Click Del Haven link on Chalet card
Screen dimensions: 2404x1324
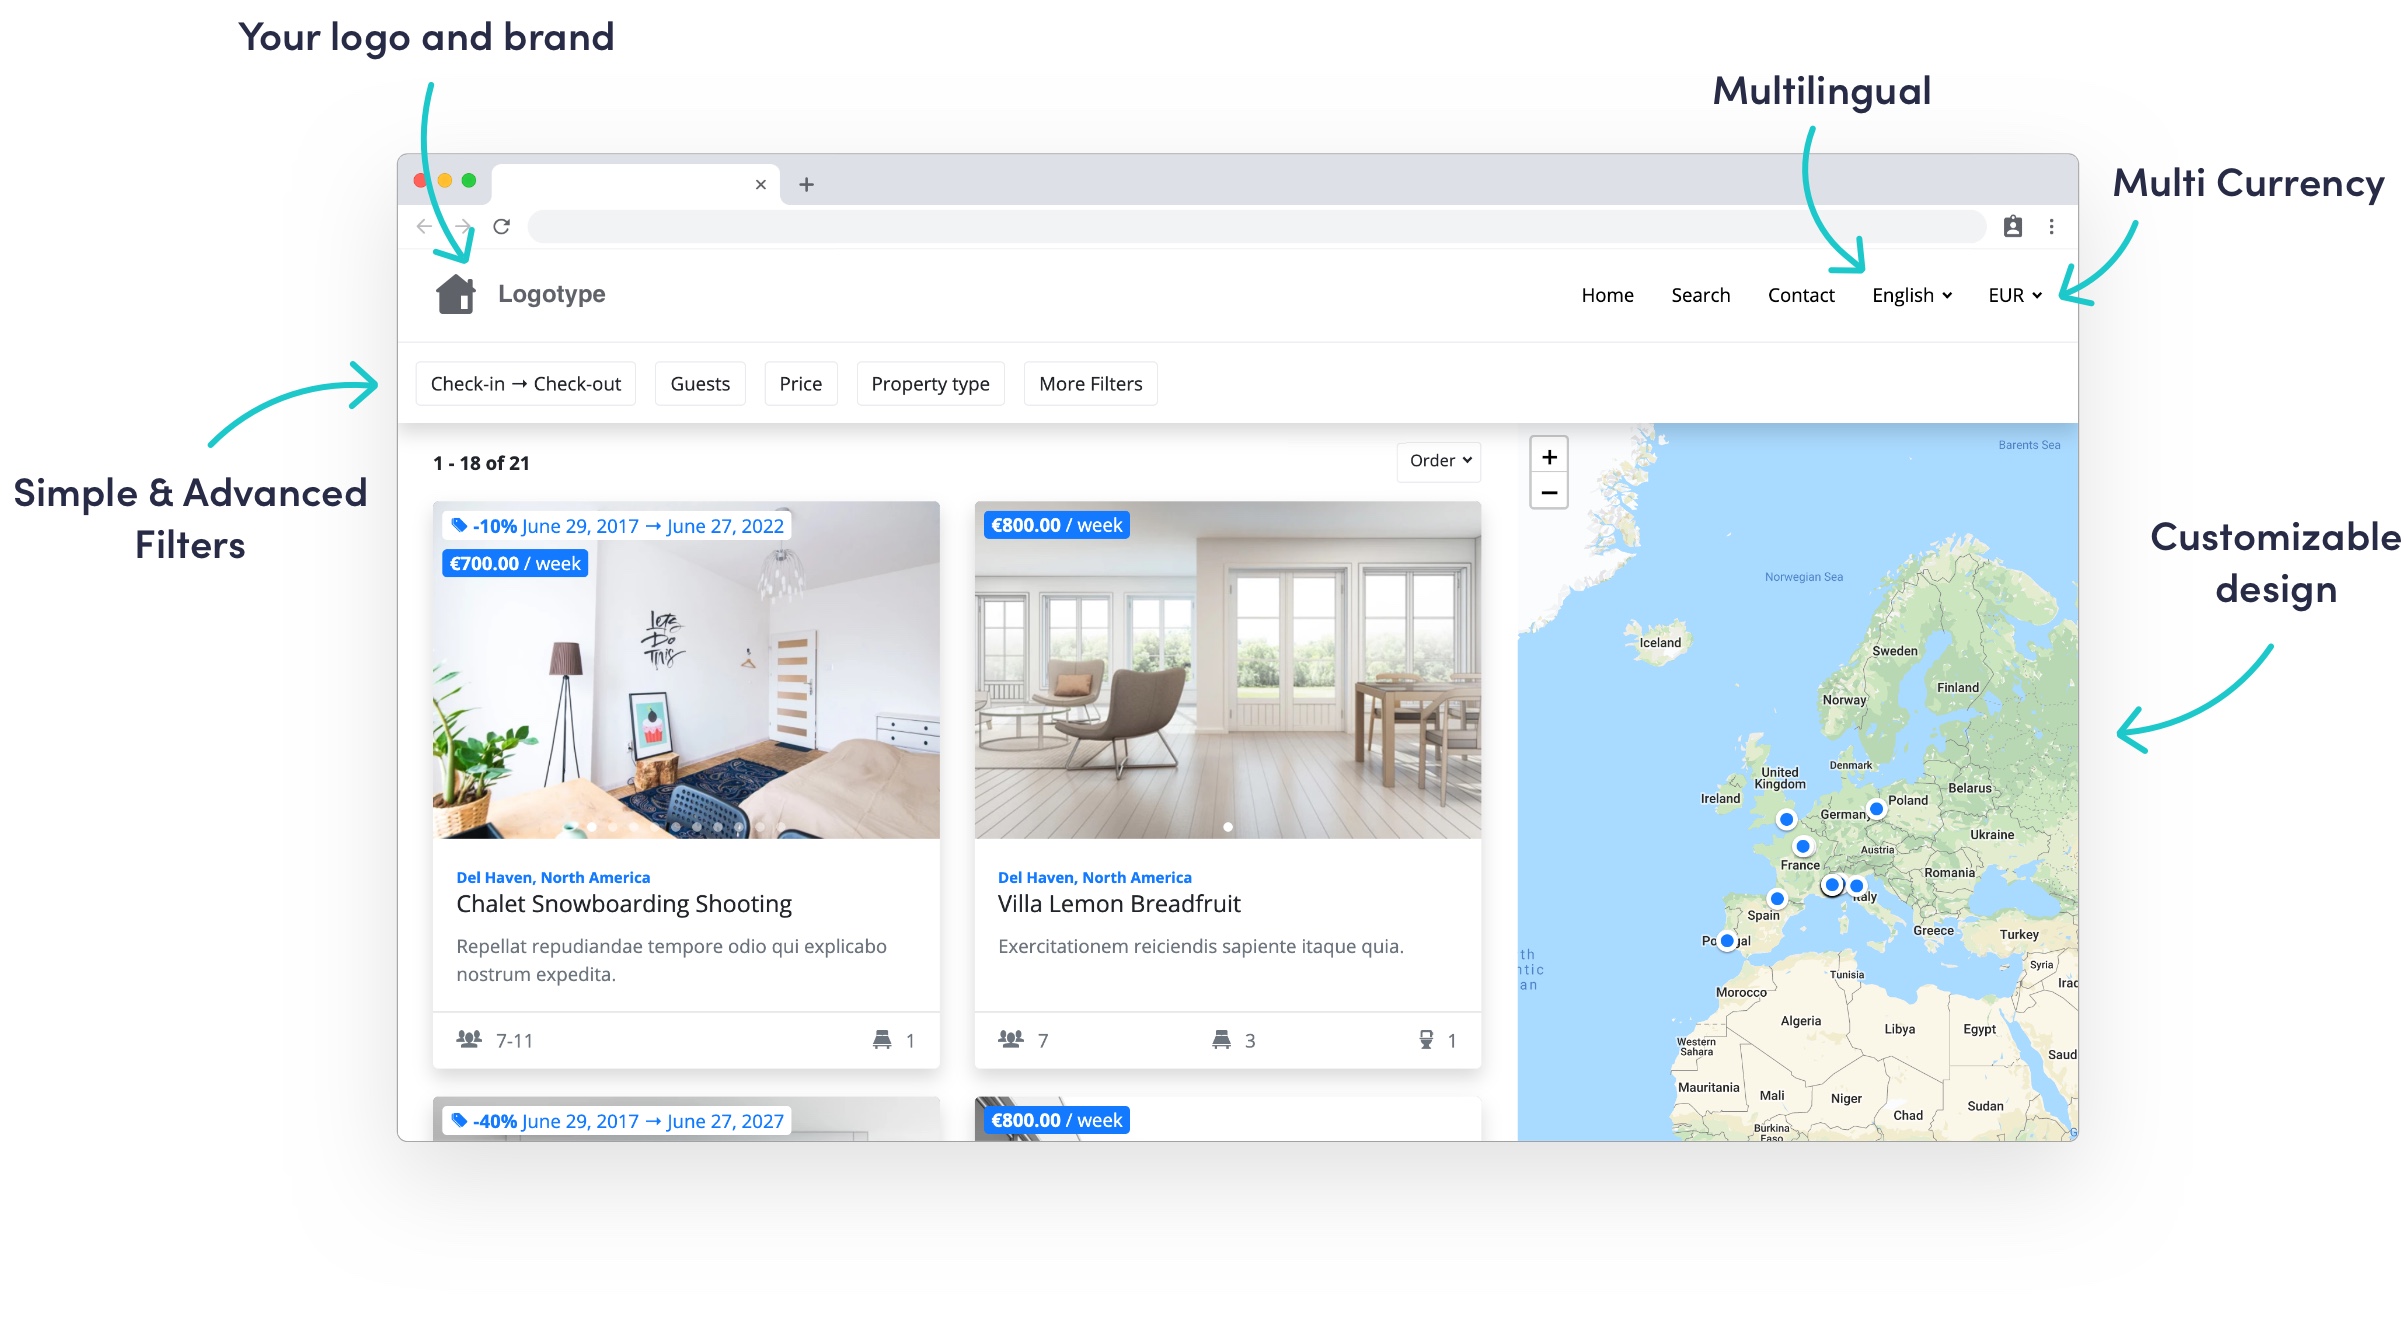(x=553, y=877)
